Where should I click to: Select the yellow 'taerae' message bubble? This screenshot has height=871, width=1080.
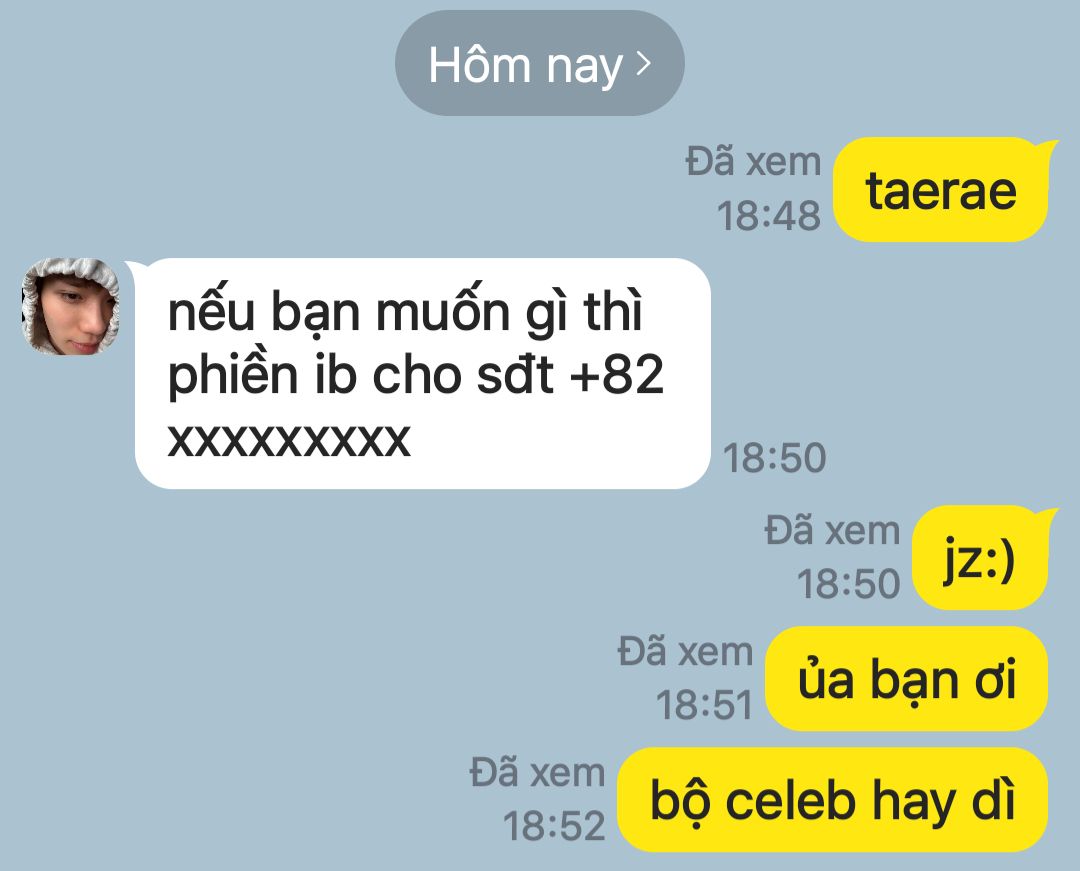(942, 190)
